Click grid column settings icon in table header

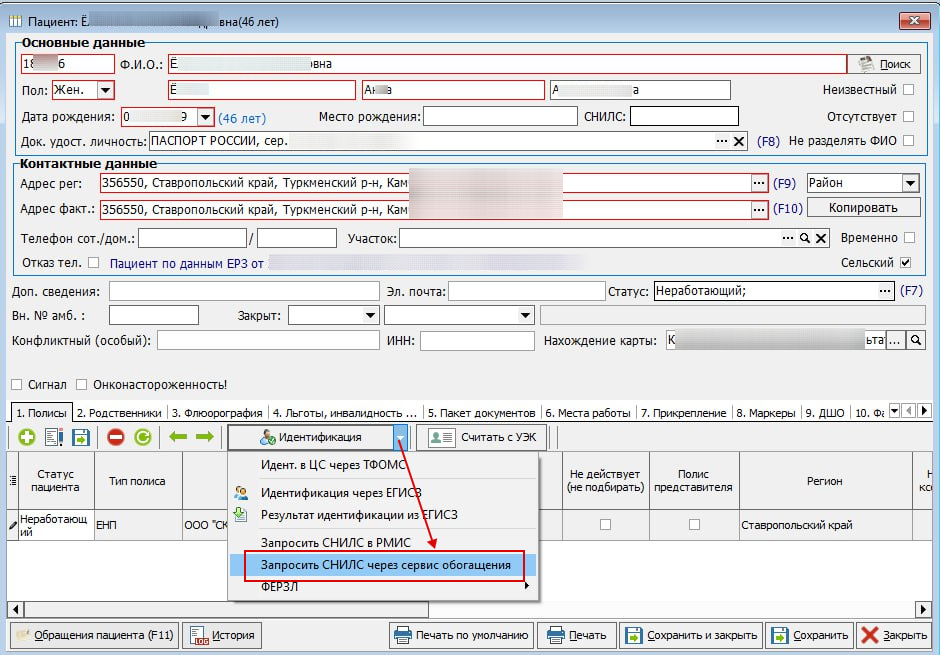click(x=13, y=481)
